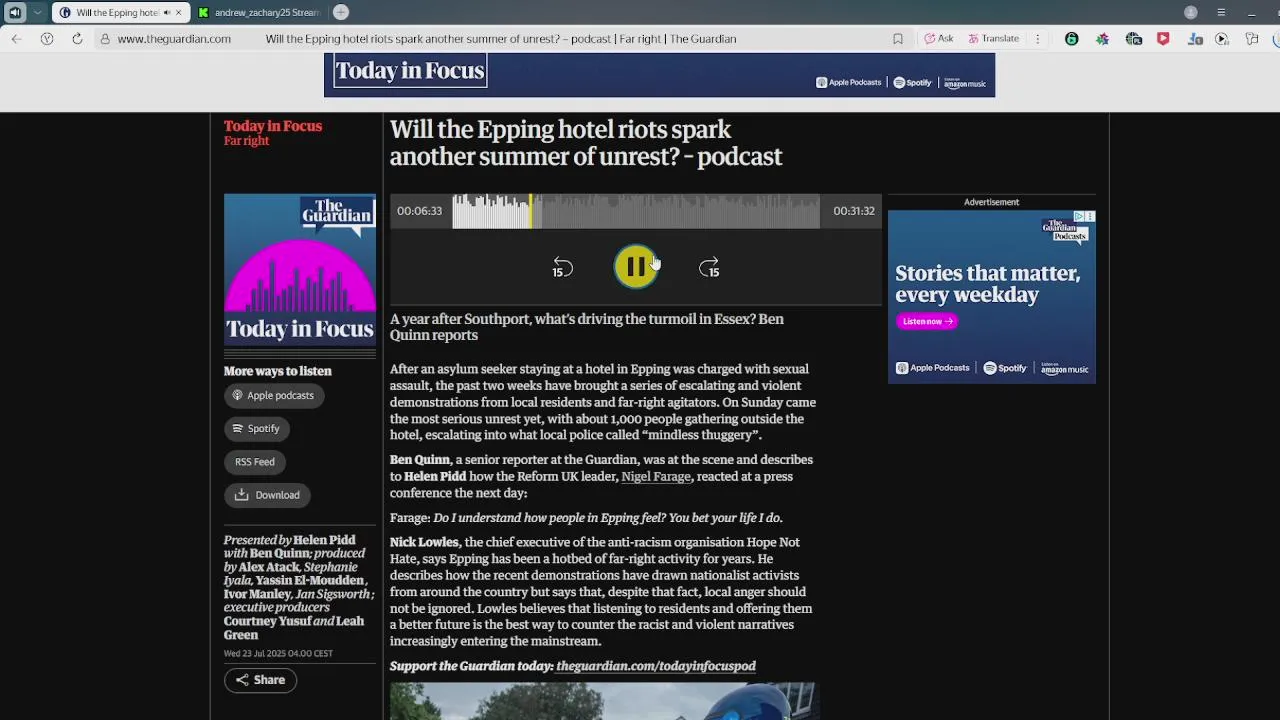Screen dimensions: 1280x720
Task: Click amazon music logo in the sidebar ad
Action: click(x=1064, y=368)
